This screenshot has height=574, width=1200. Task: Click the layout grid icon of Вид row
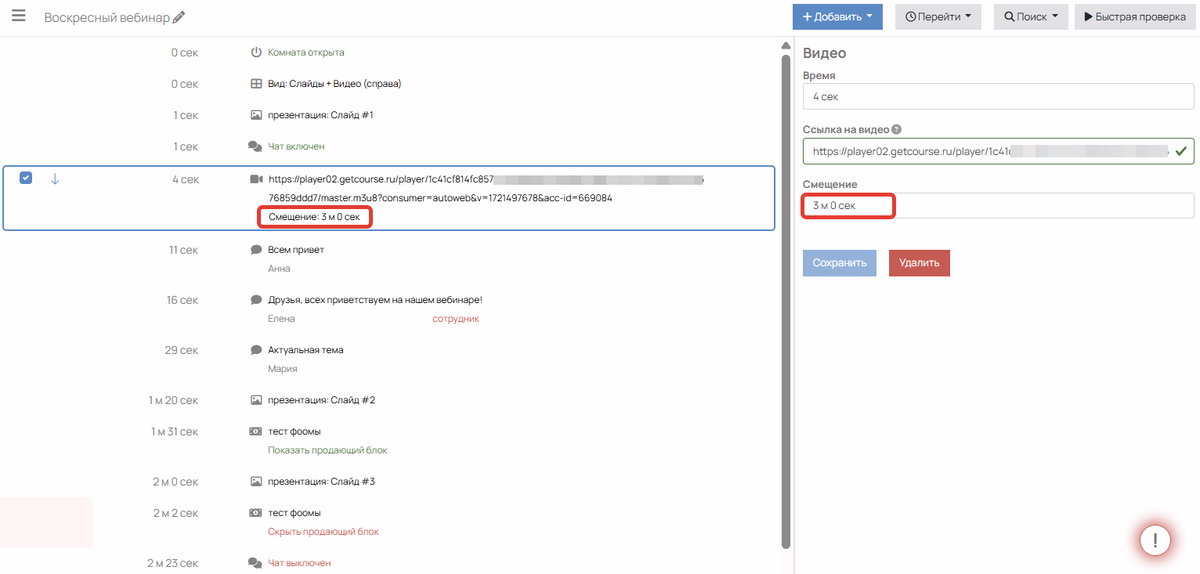click(x=256, y=84)
